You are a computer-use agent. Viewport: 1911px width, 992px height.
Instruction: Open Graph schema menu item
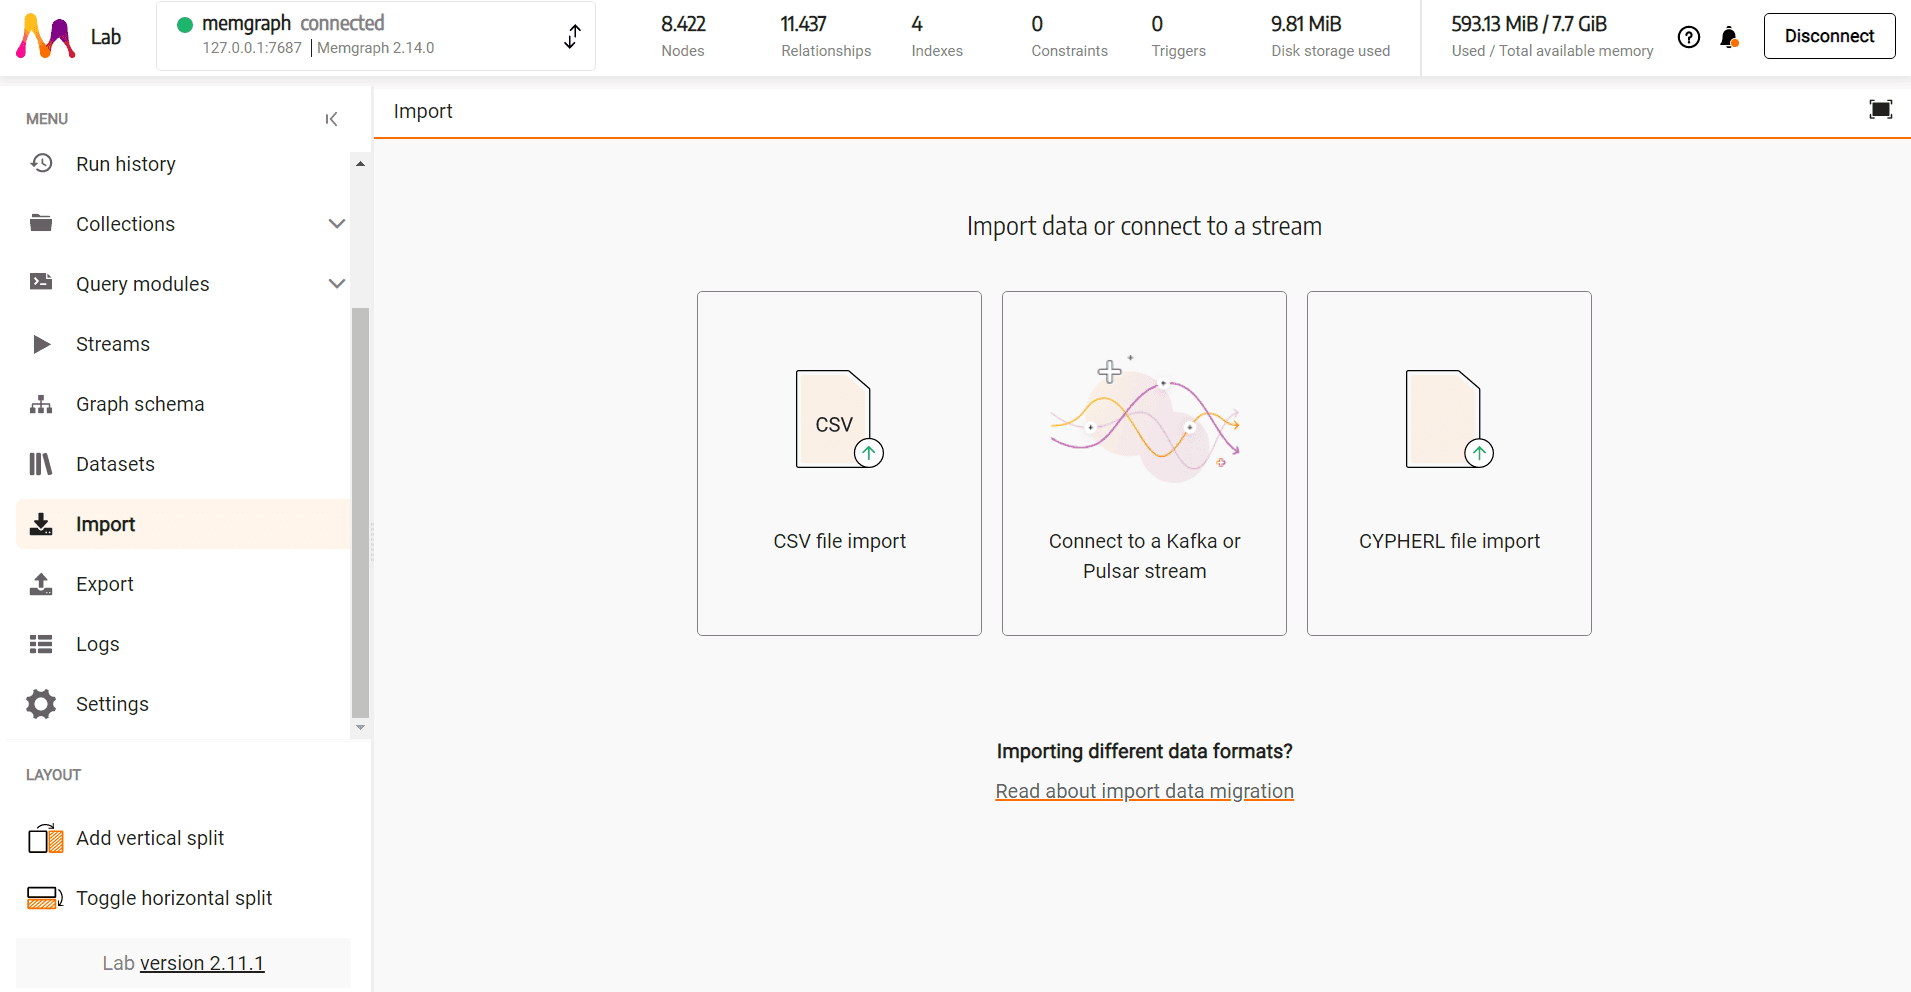tap(183, 404)
